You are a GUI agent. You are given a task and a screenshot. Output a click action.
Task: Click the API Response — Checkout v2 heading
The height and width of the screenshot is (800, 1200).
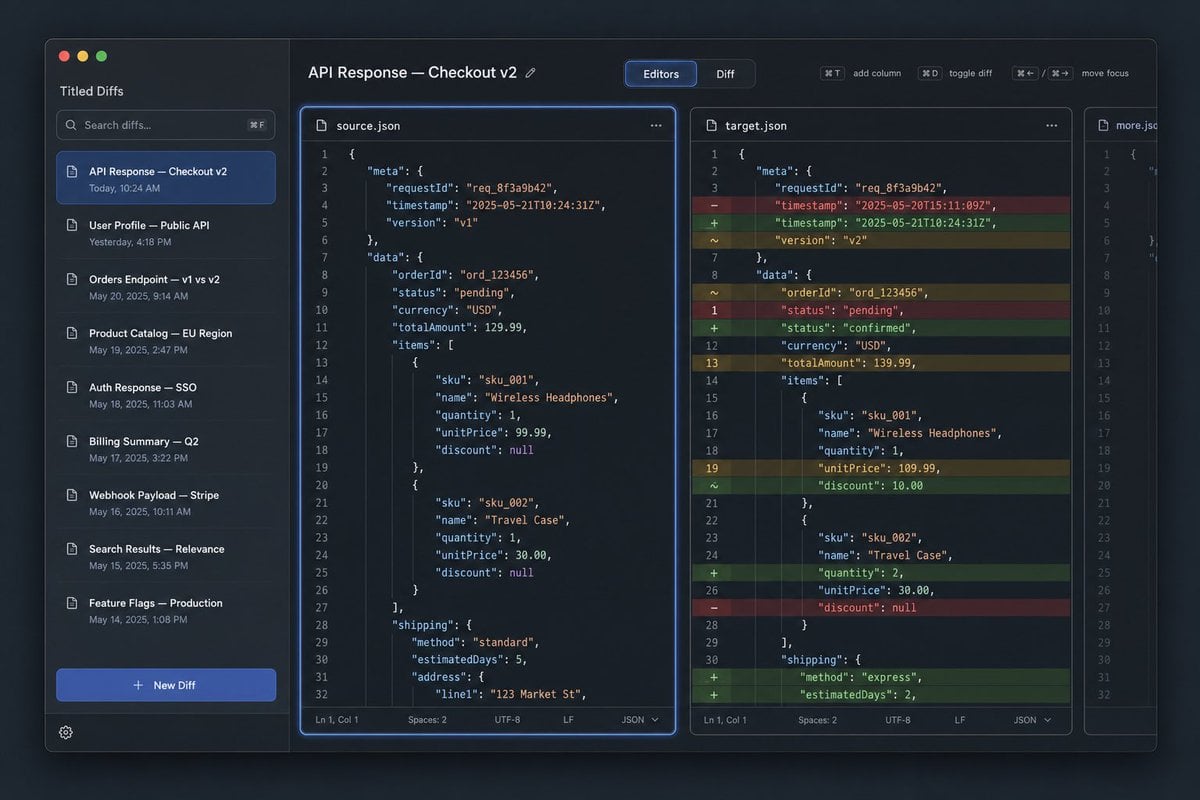(412, 73)
